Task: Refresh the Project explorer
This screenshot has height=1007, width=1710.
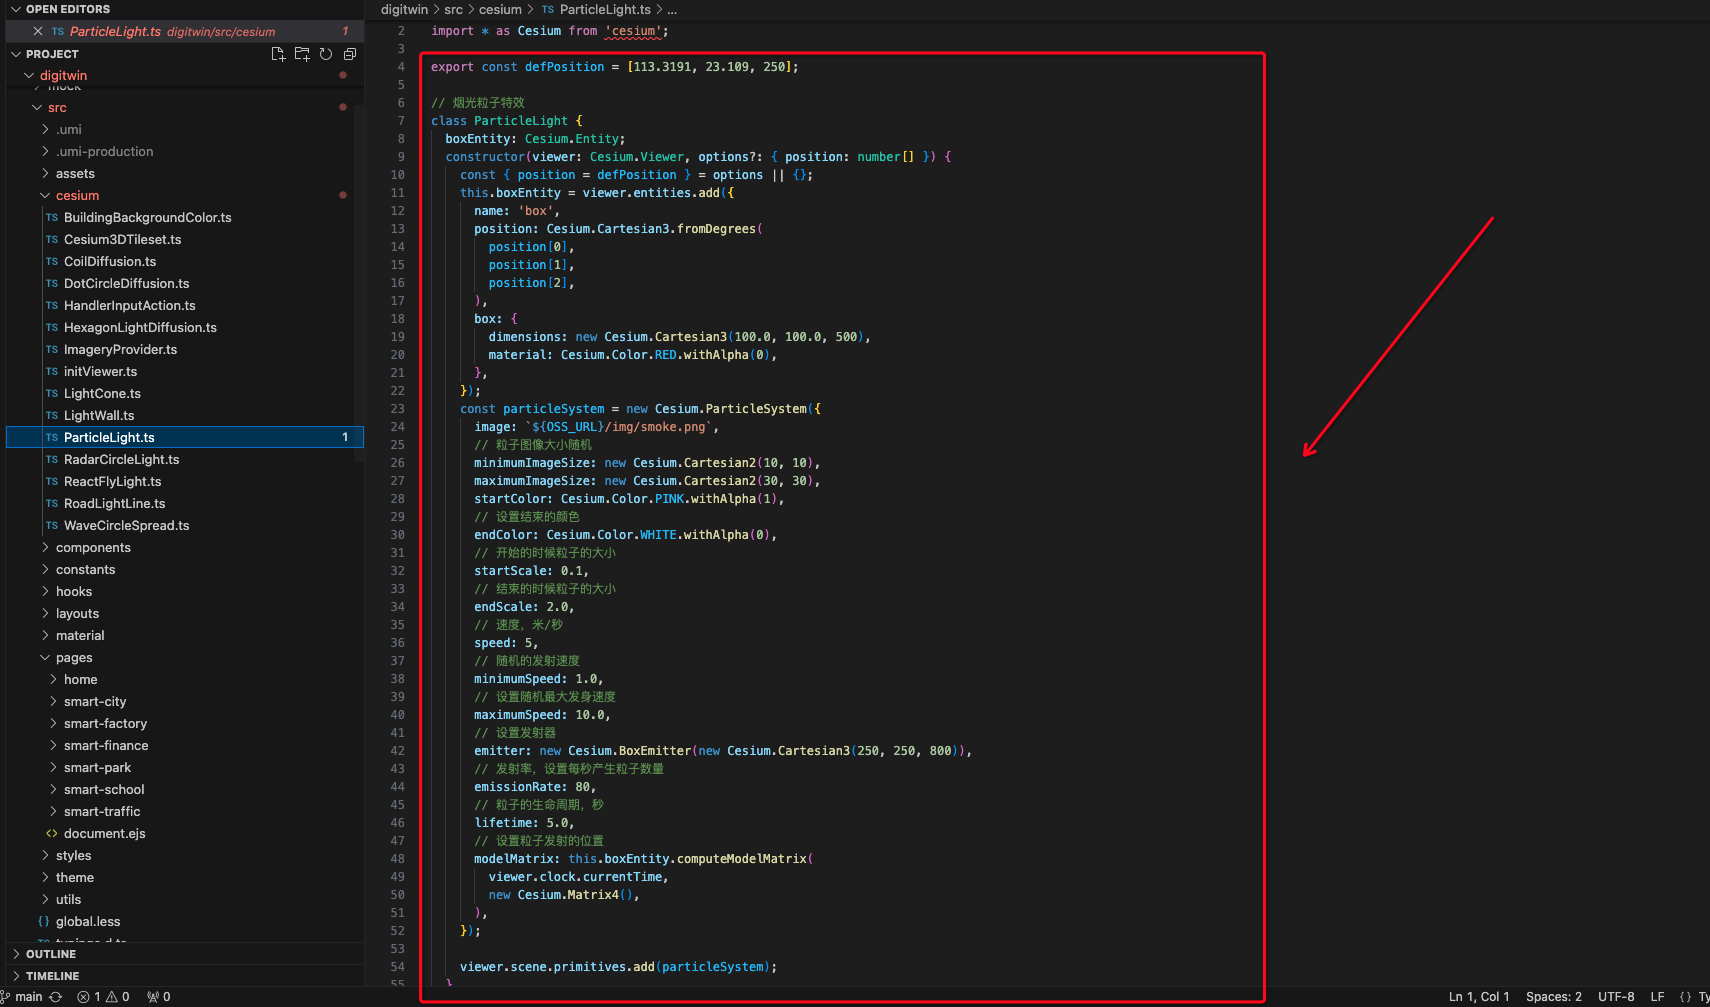Action: (x=326, y=54)
